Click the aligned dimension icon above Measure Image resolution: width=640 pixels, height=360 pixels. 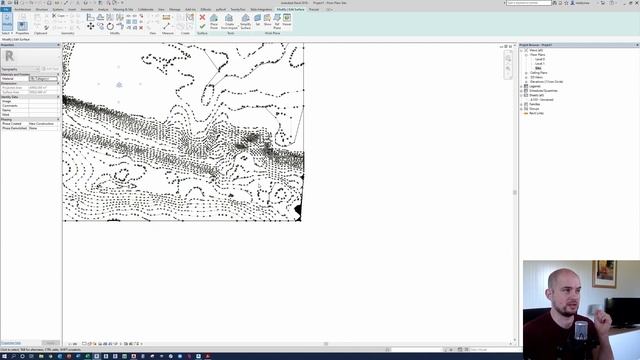tap(166, 17)
